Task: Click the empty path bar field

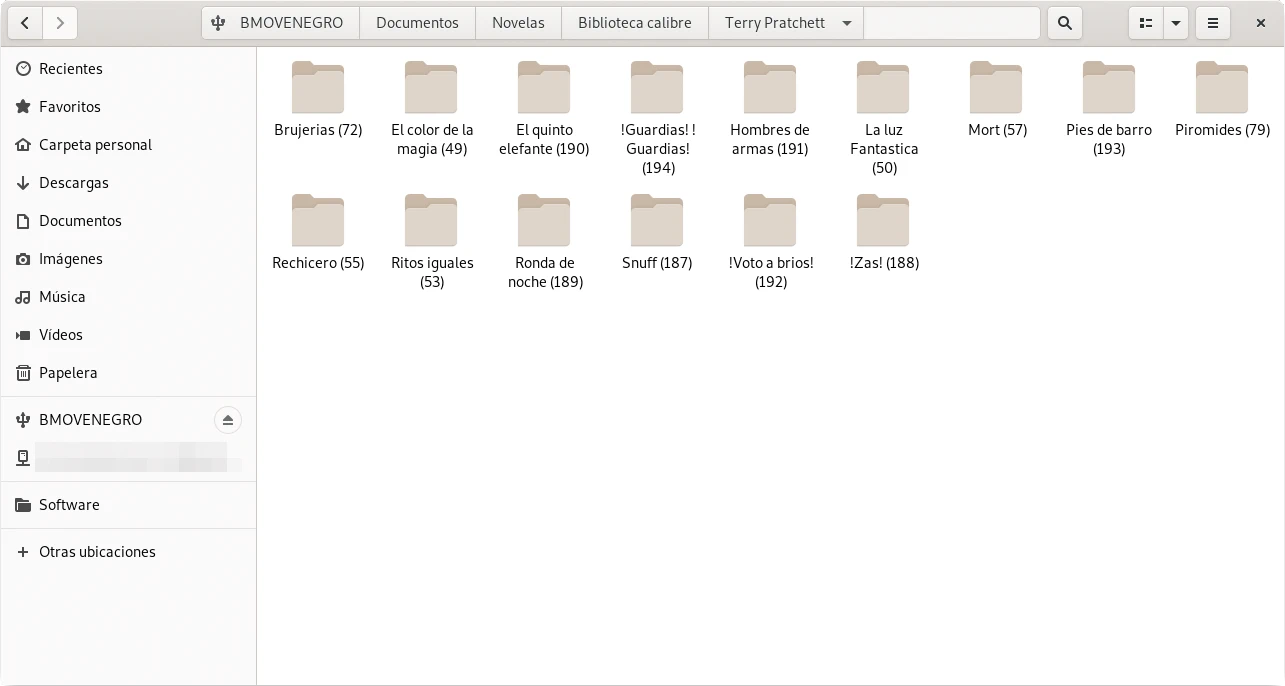Action: (951, 23)
